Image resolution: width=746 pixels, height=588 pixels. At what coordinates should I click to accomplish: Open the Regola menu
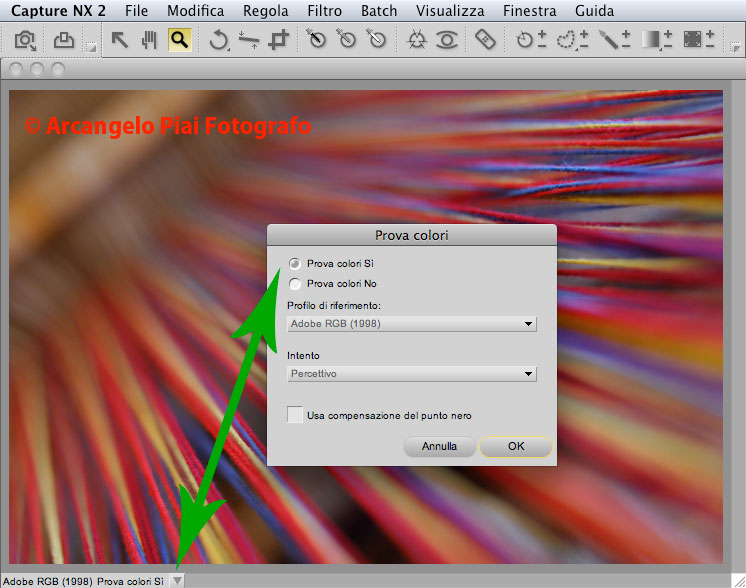266,12
